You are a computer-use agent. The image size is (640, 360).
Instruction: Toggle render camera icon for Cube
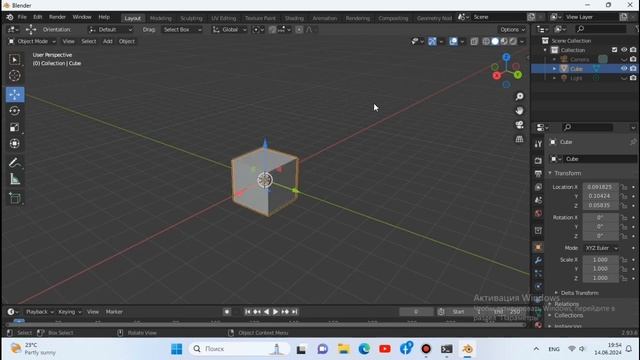(633, 69)
